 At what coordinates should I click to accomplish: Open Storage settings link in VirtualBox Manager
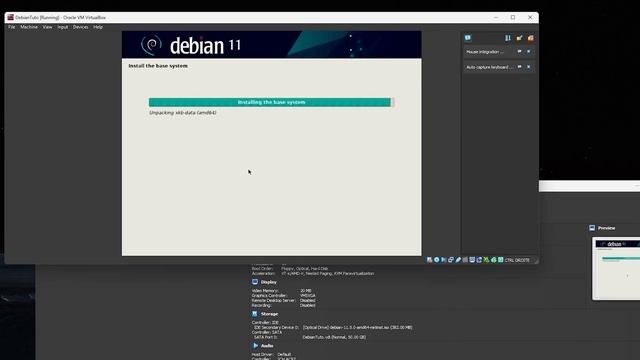coord(269,314)
